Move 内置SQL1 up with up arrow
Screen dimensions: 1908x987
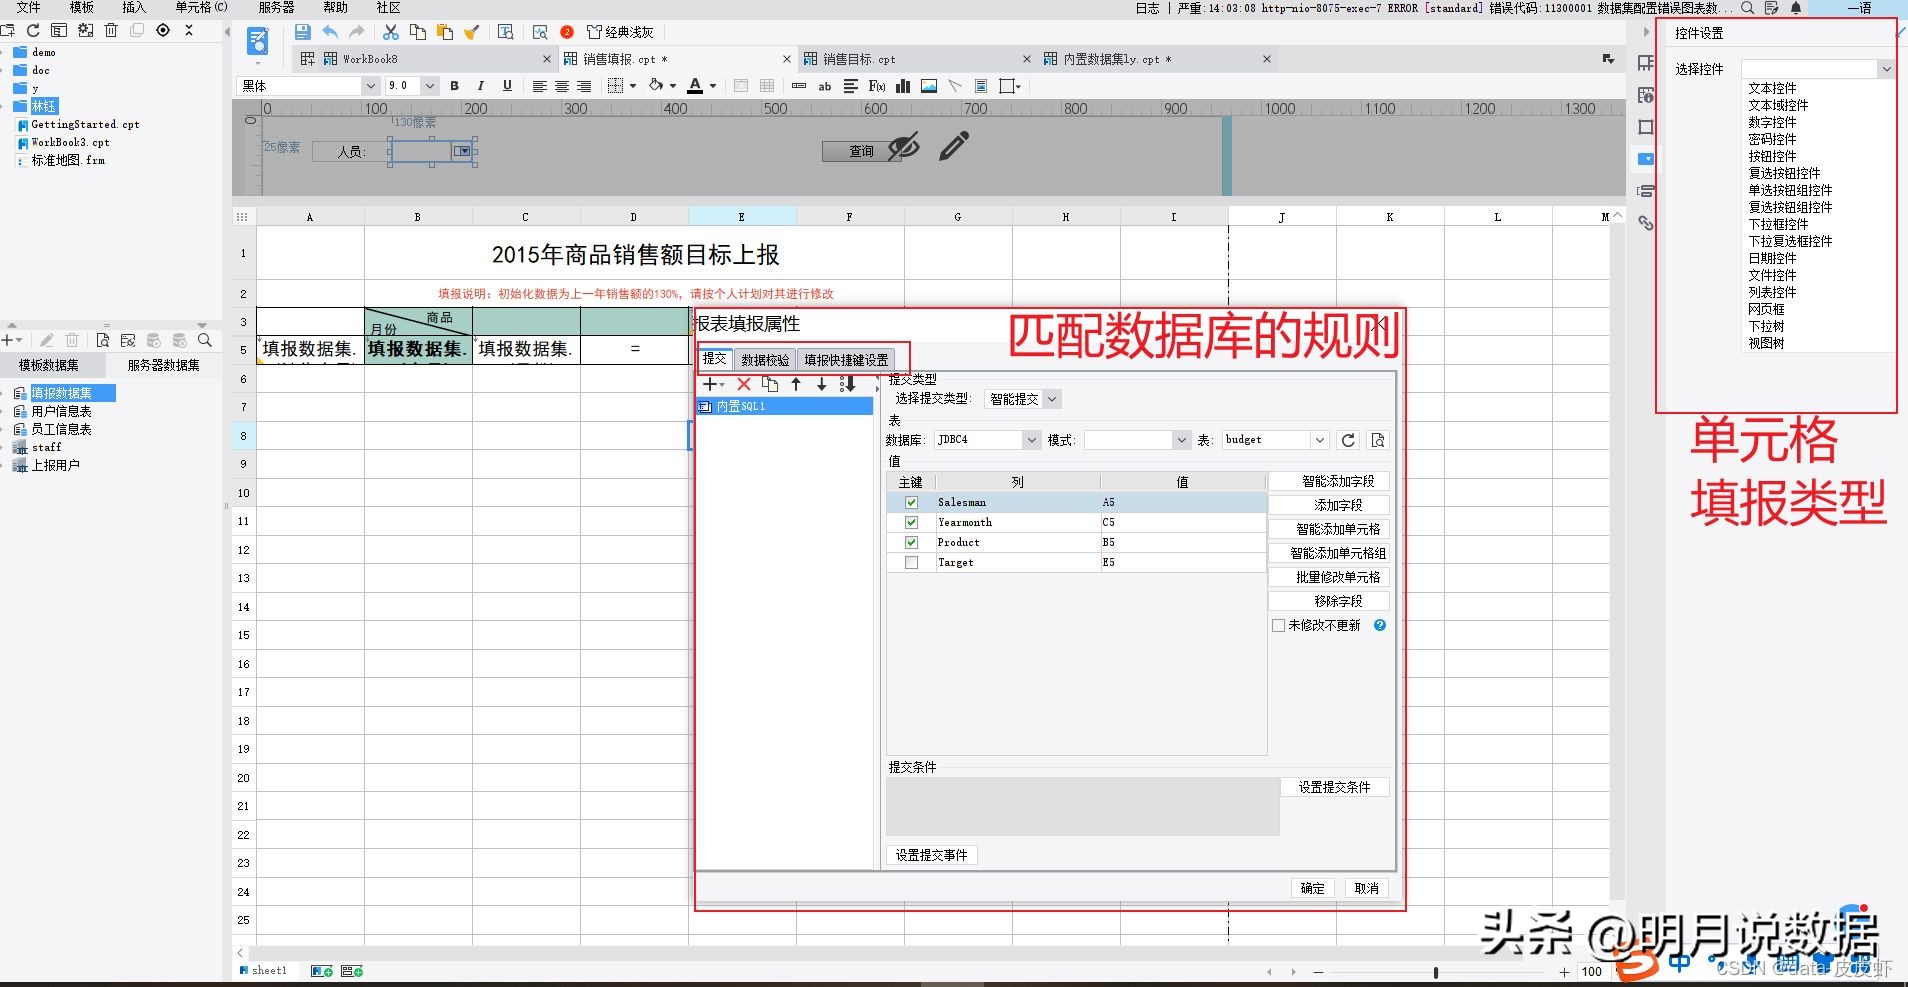(796, 384)
